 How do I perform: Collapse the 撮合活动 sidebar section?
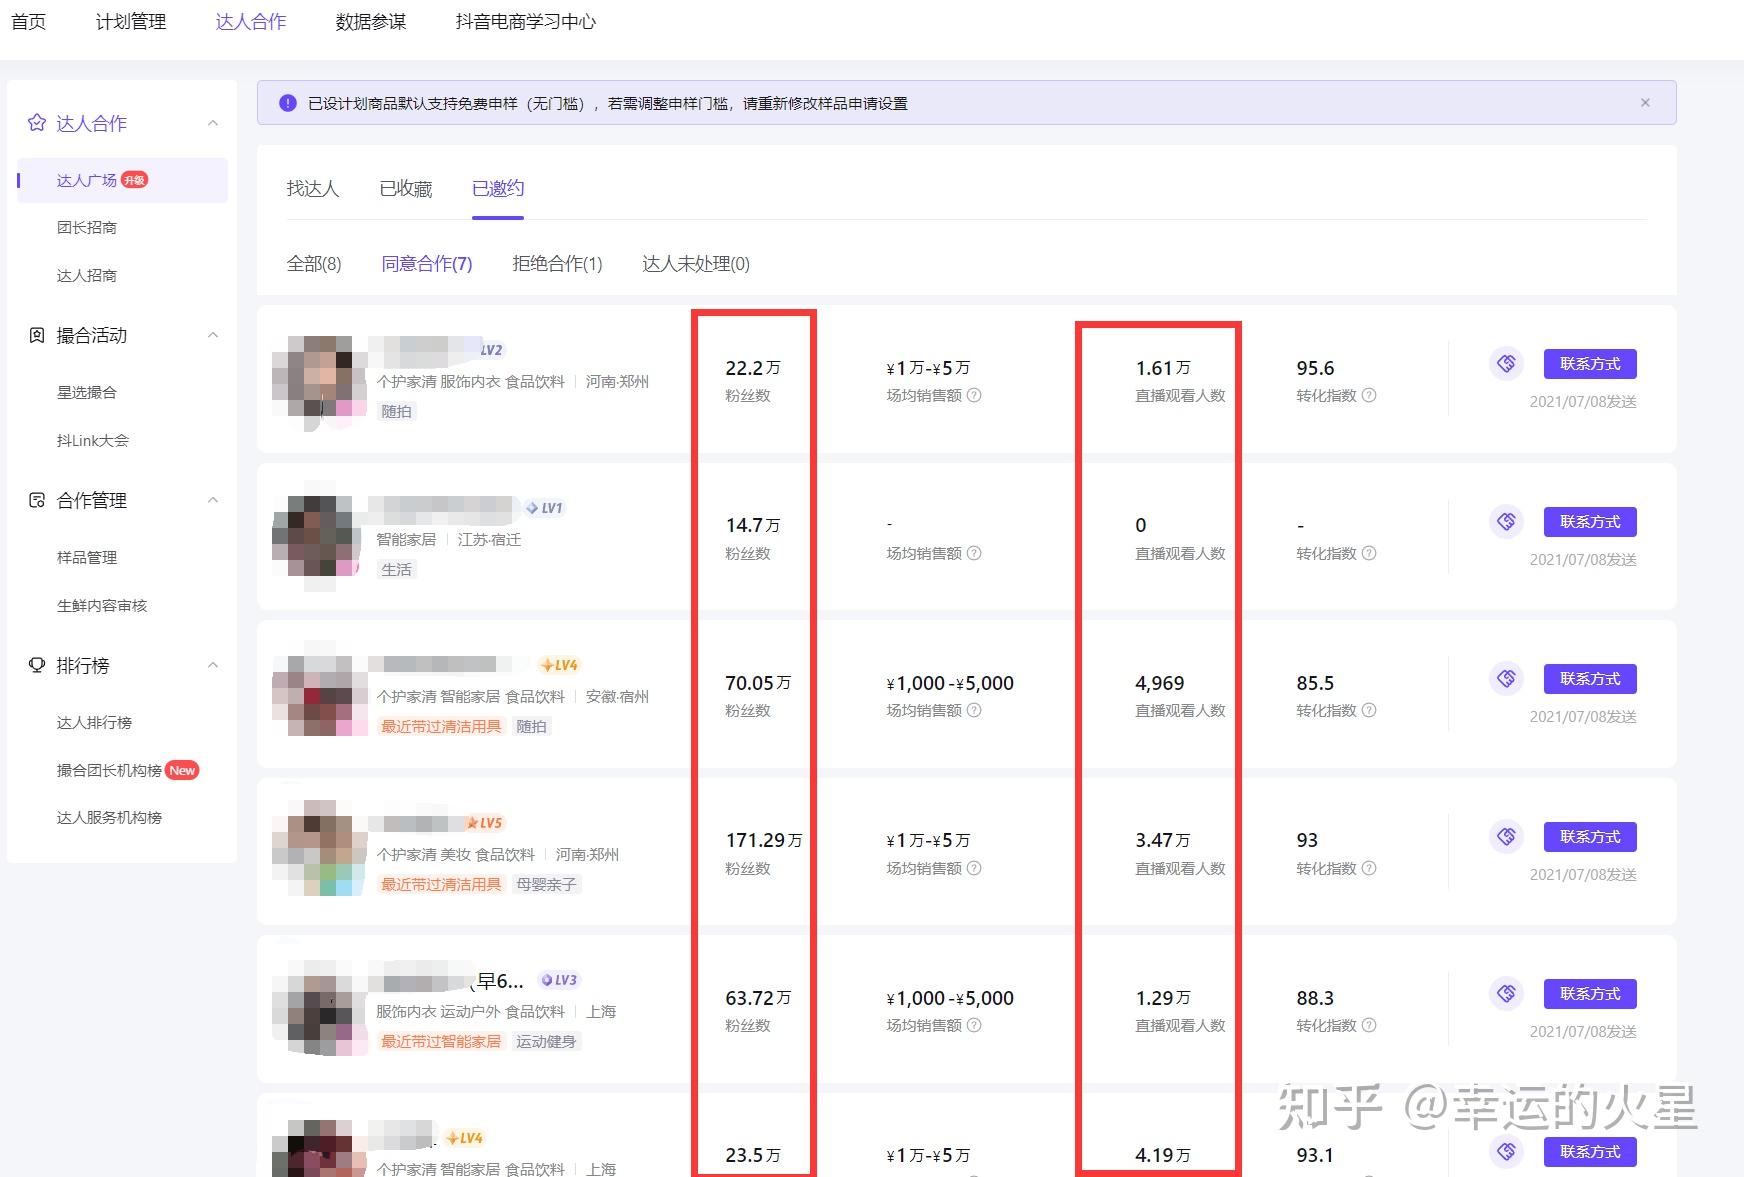(x=213, y=335)
